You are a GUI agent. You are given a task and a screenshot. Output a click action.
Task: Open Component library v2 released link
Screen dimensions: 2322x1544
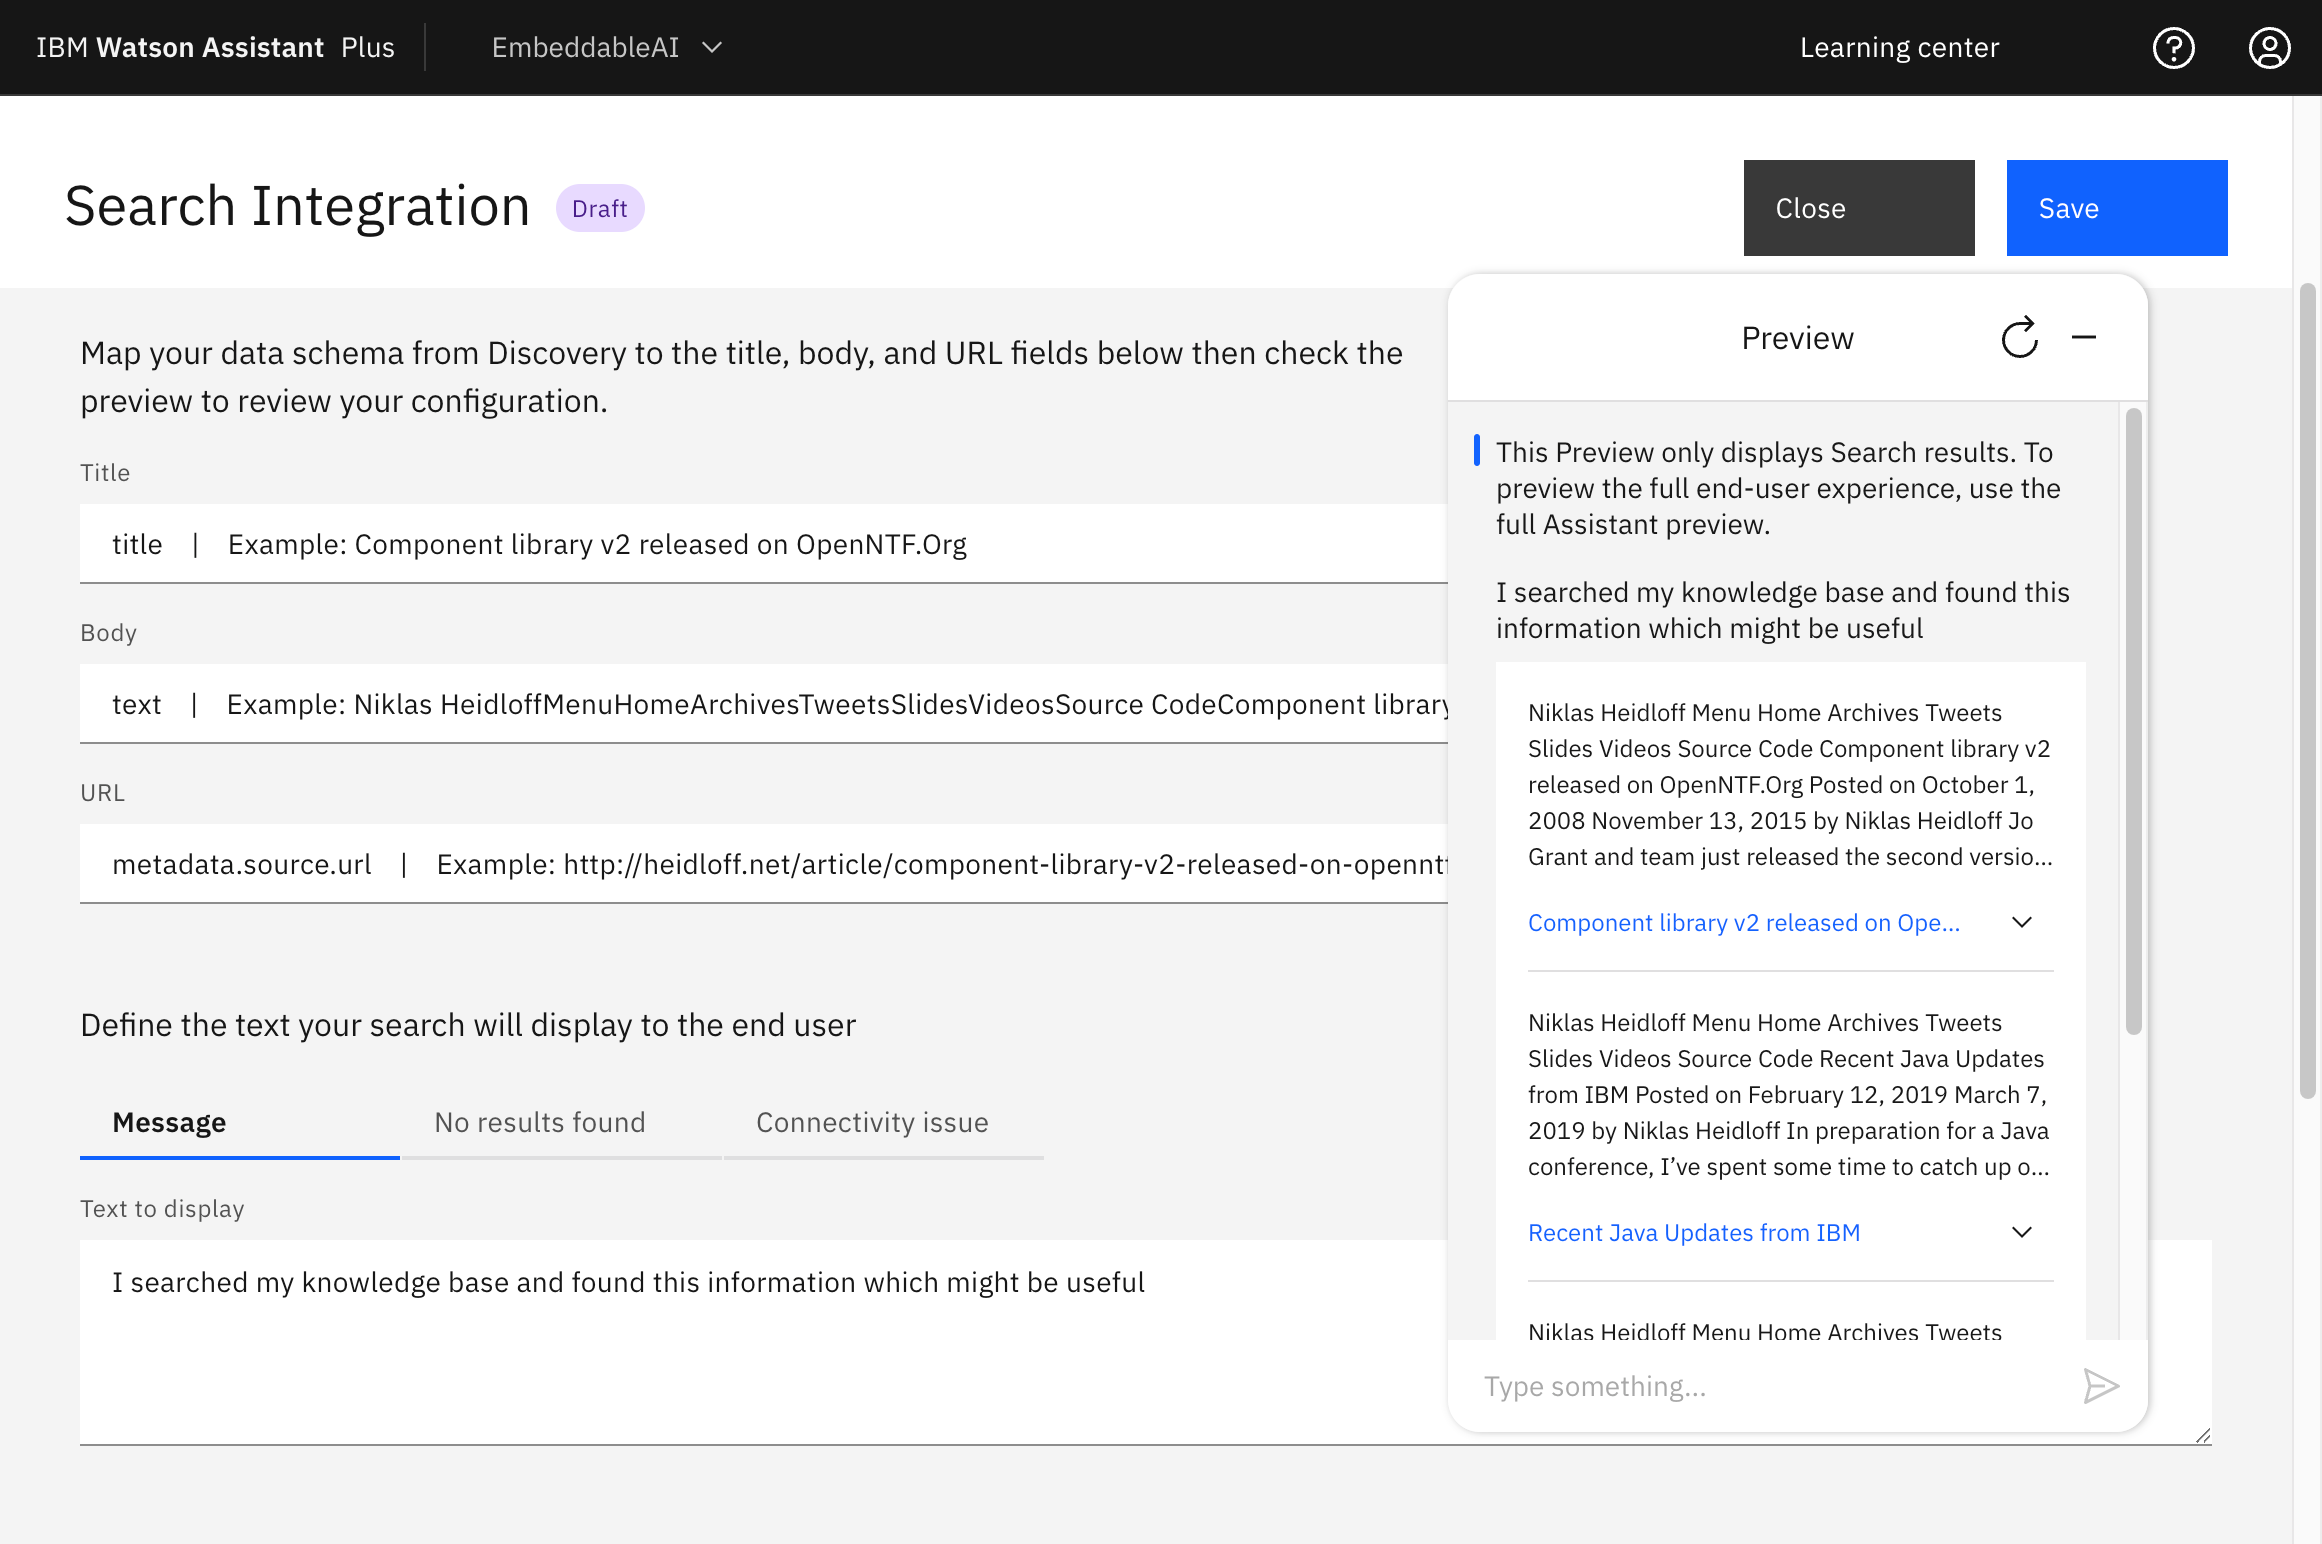point(1744,922)
